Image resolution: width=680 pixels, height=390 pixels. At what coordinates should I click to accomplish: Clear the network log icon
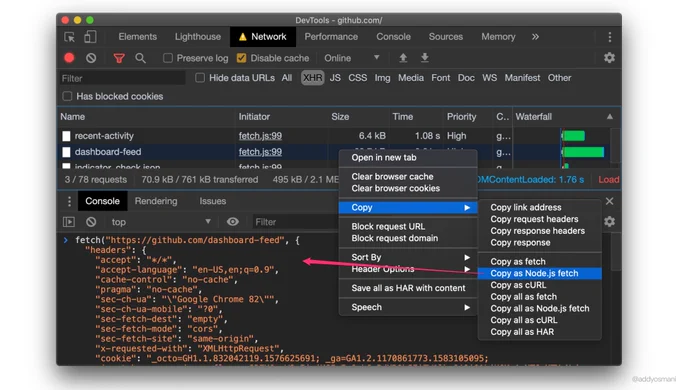click(91, 58)
